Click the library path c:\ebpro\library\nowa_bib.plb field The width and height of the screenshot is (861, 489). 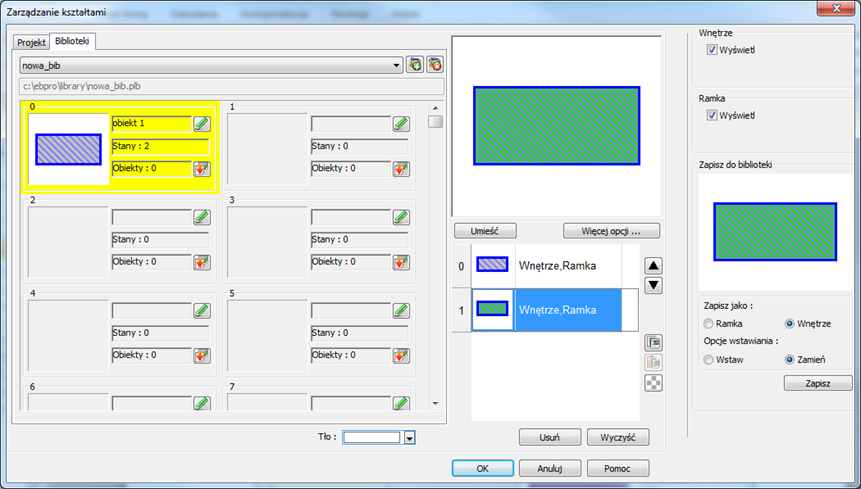click(232, 86)
